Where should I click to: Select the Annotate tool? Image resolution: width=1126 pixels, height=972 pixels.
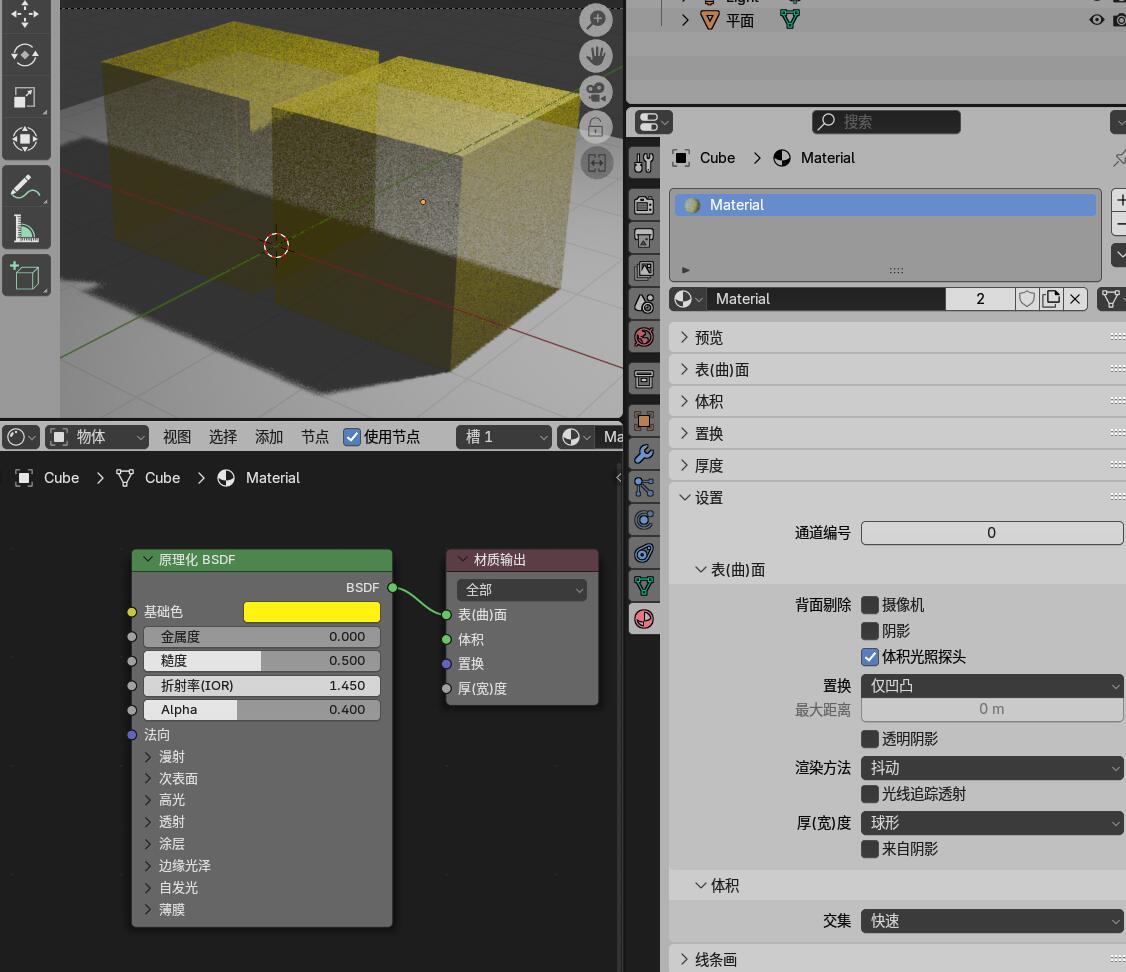(26, 186)
